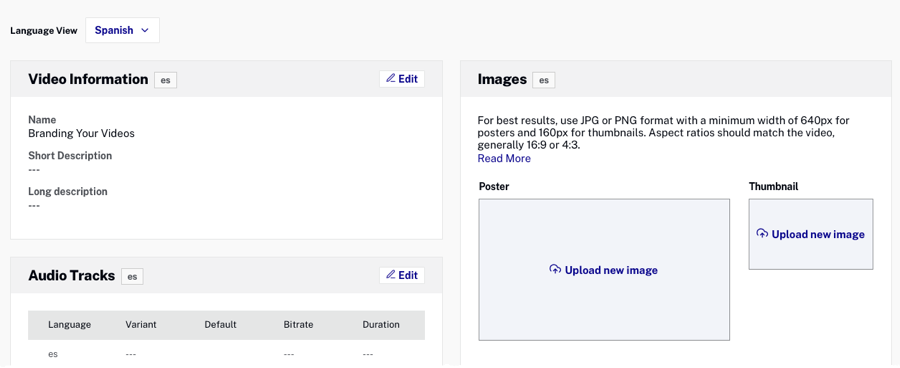
Task: Select the es row in audio tracks table
Action: tap(227, 354)
